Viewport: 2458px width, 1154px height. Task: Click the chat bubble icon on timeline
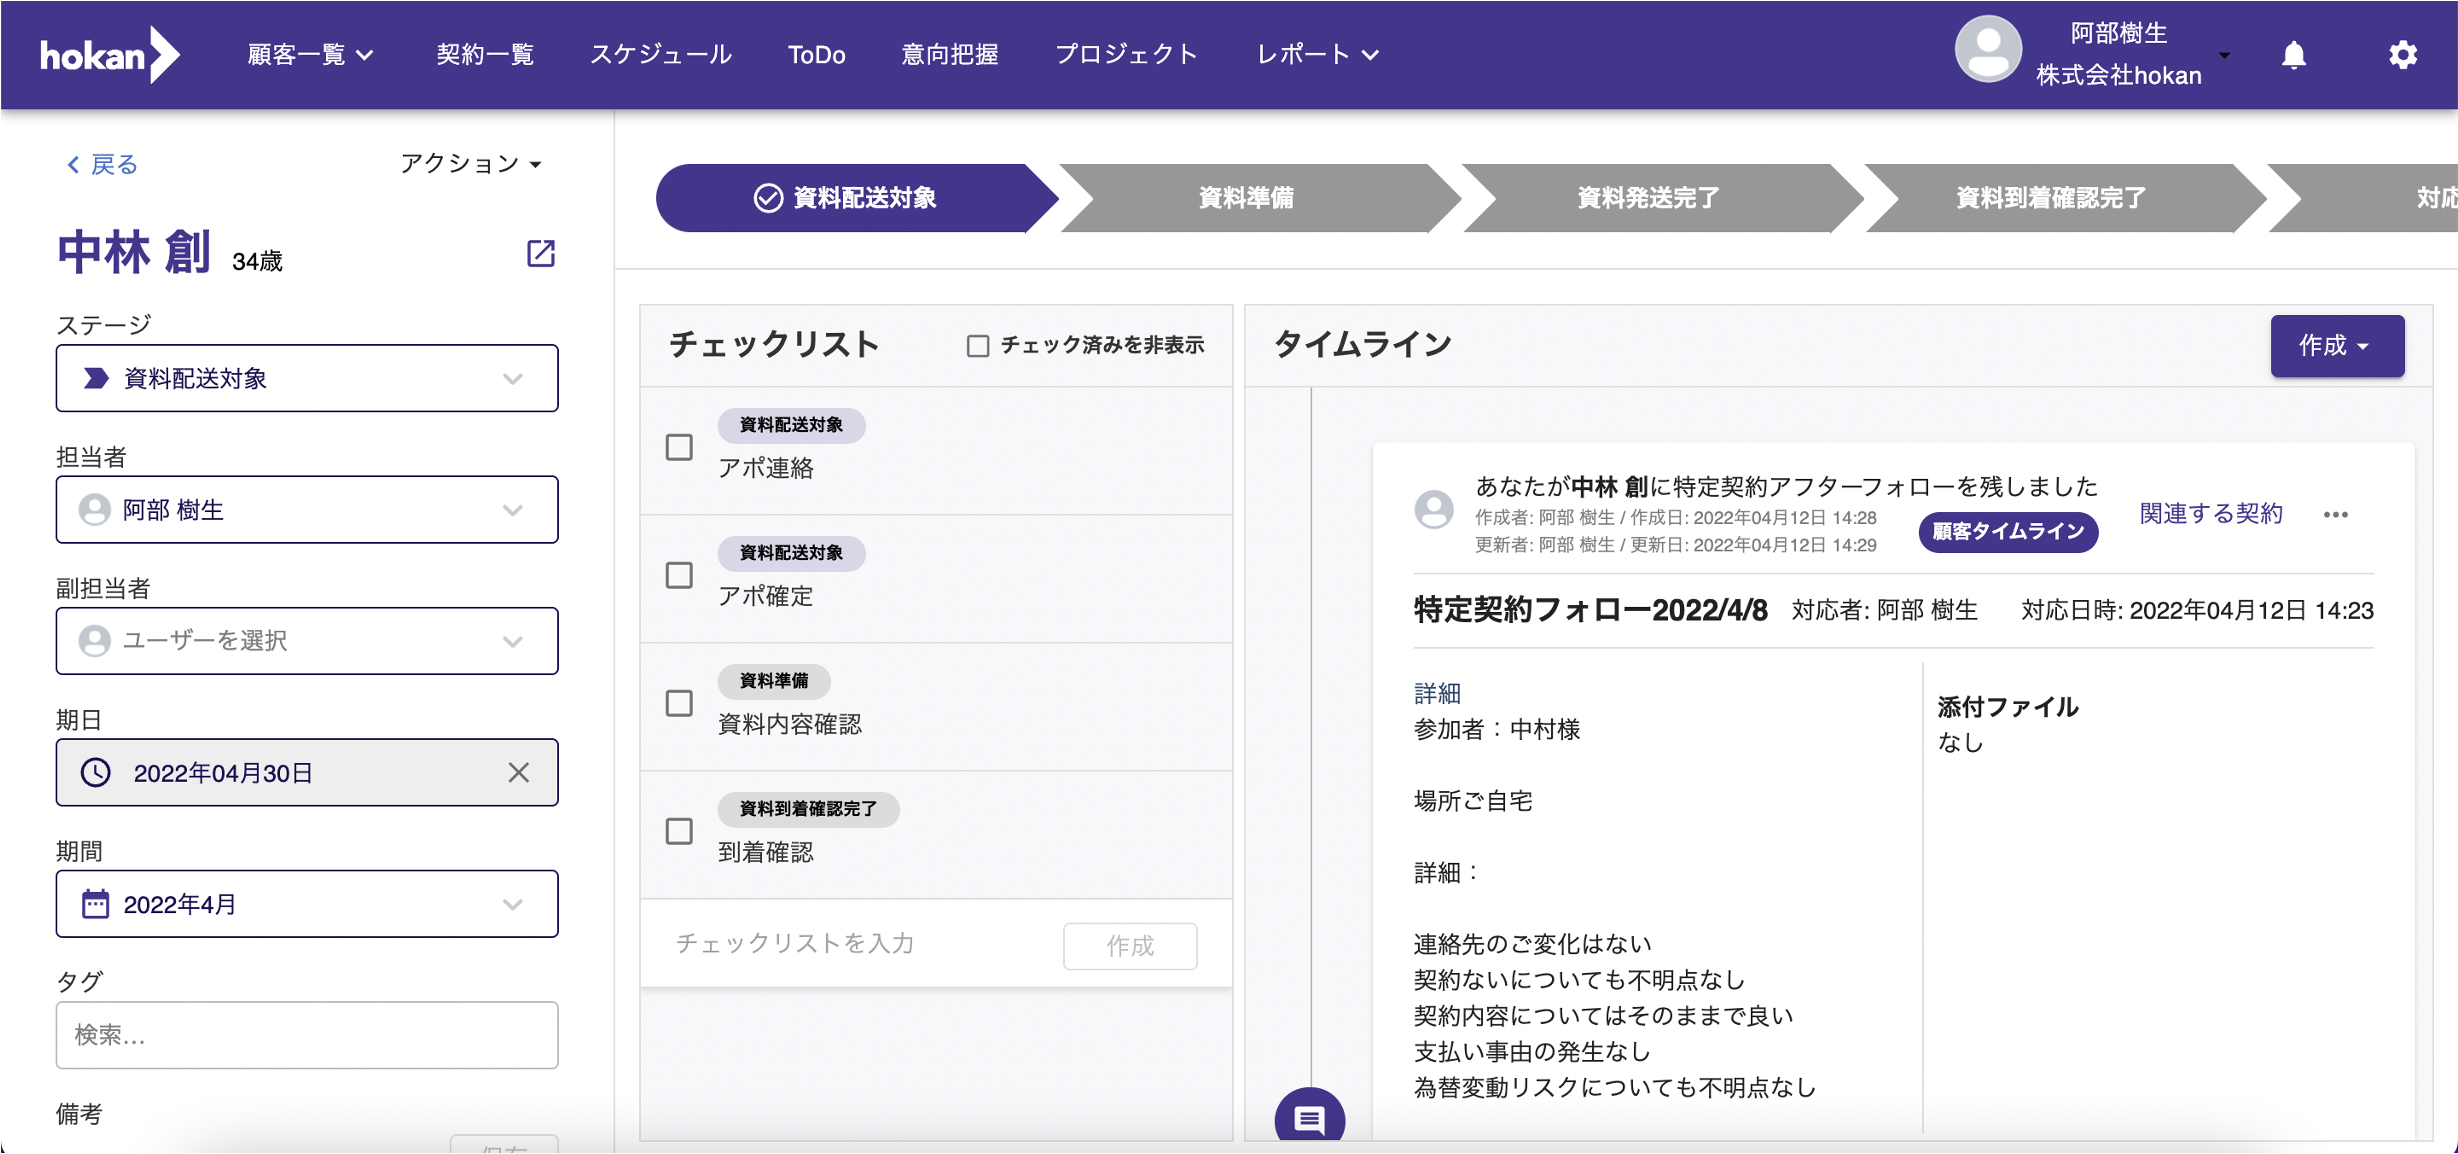pos(1309,1118)
